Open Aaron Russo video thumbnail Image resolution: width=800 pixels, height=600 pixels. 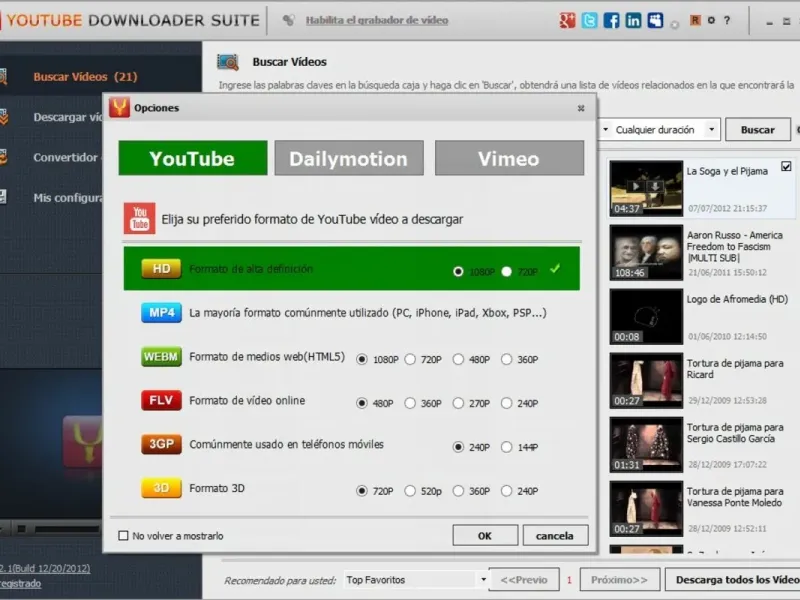coord(646,253)
